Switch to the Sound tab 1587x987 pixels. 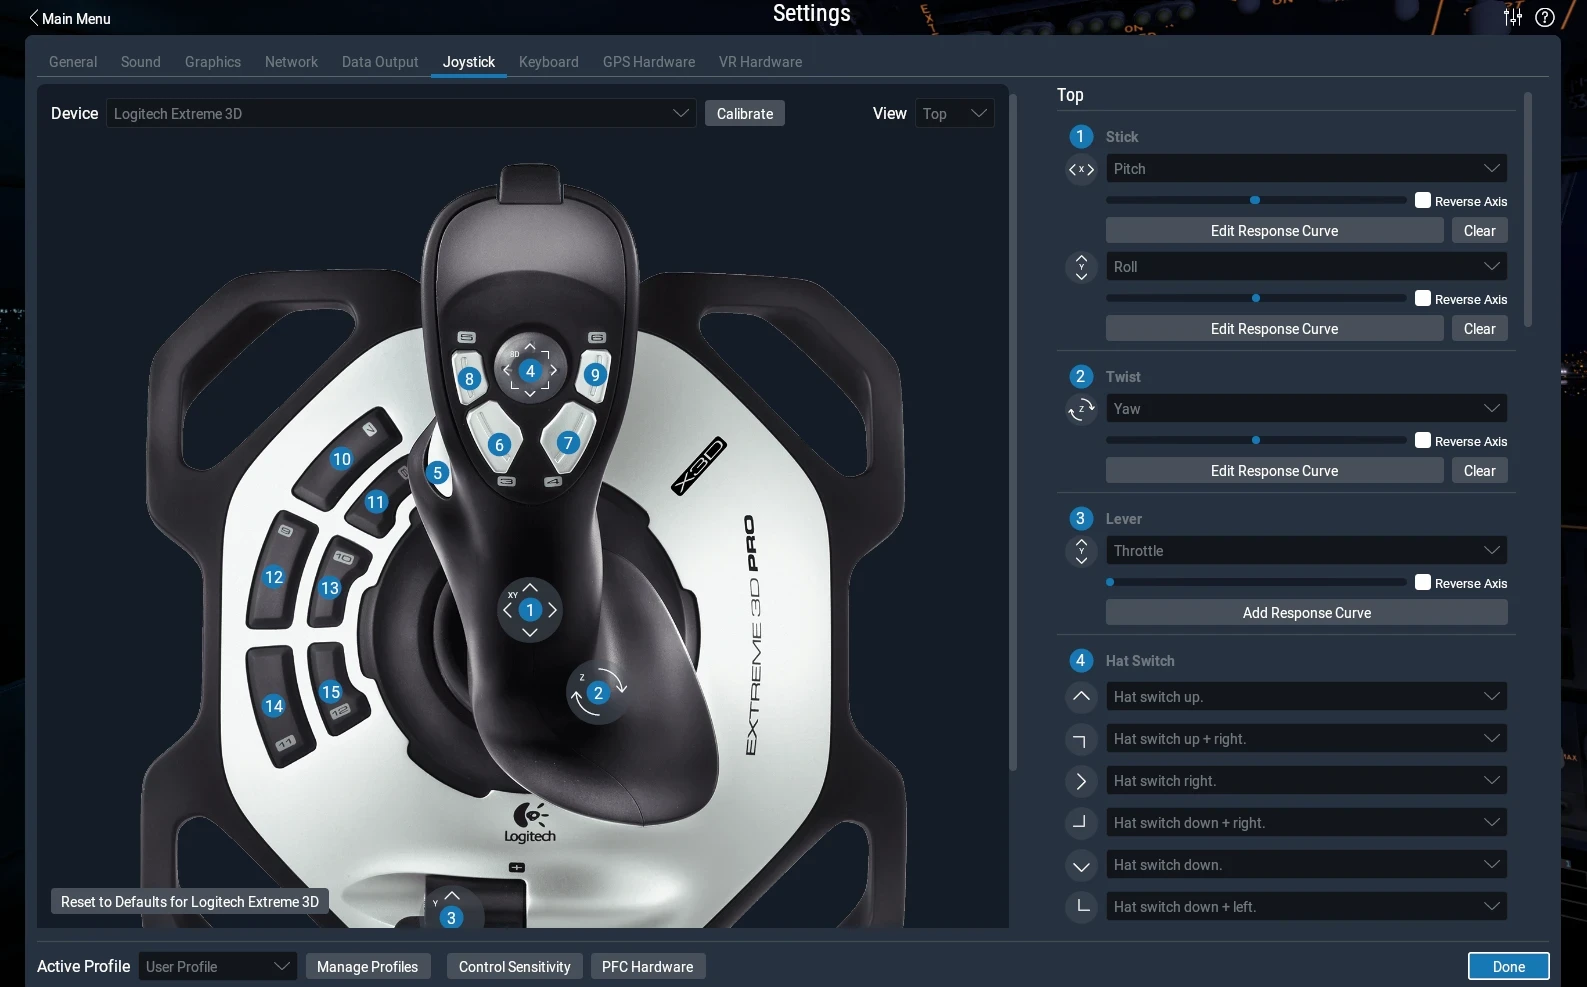point(141,62)
